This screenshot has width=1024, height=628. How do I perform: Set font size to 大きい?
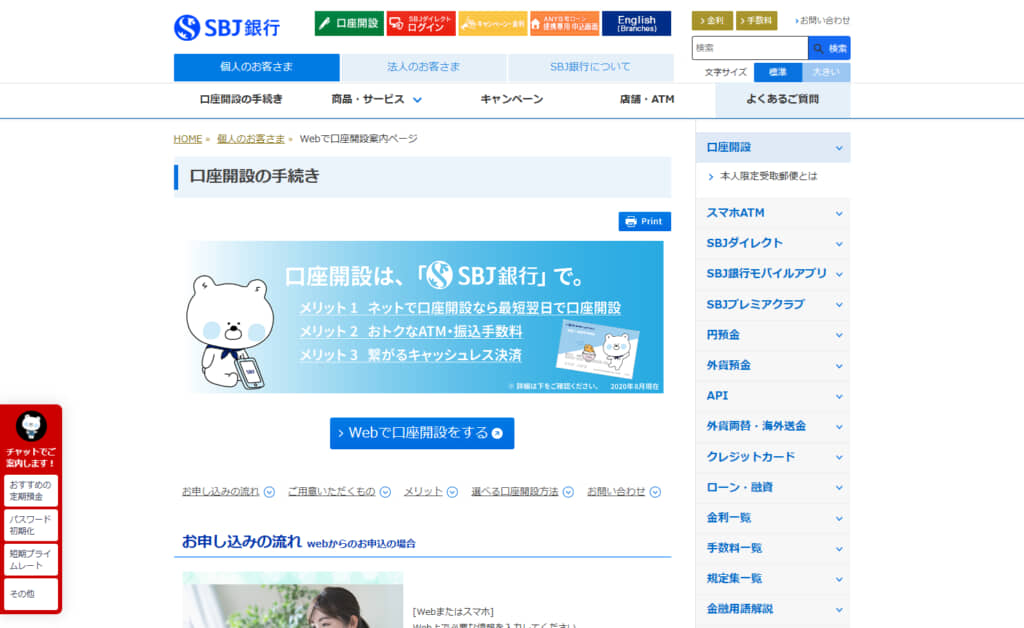click(x=826, y=72)
